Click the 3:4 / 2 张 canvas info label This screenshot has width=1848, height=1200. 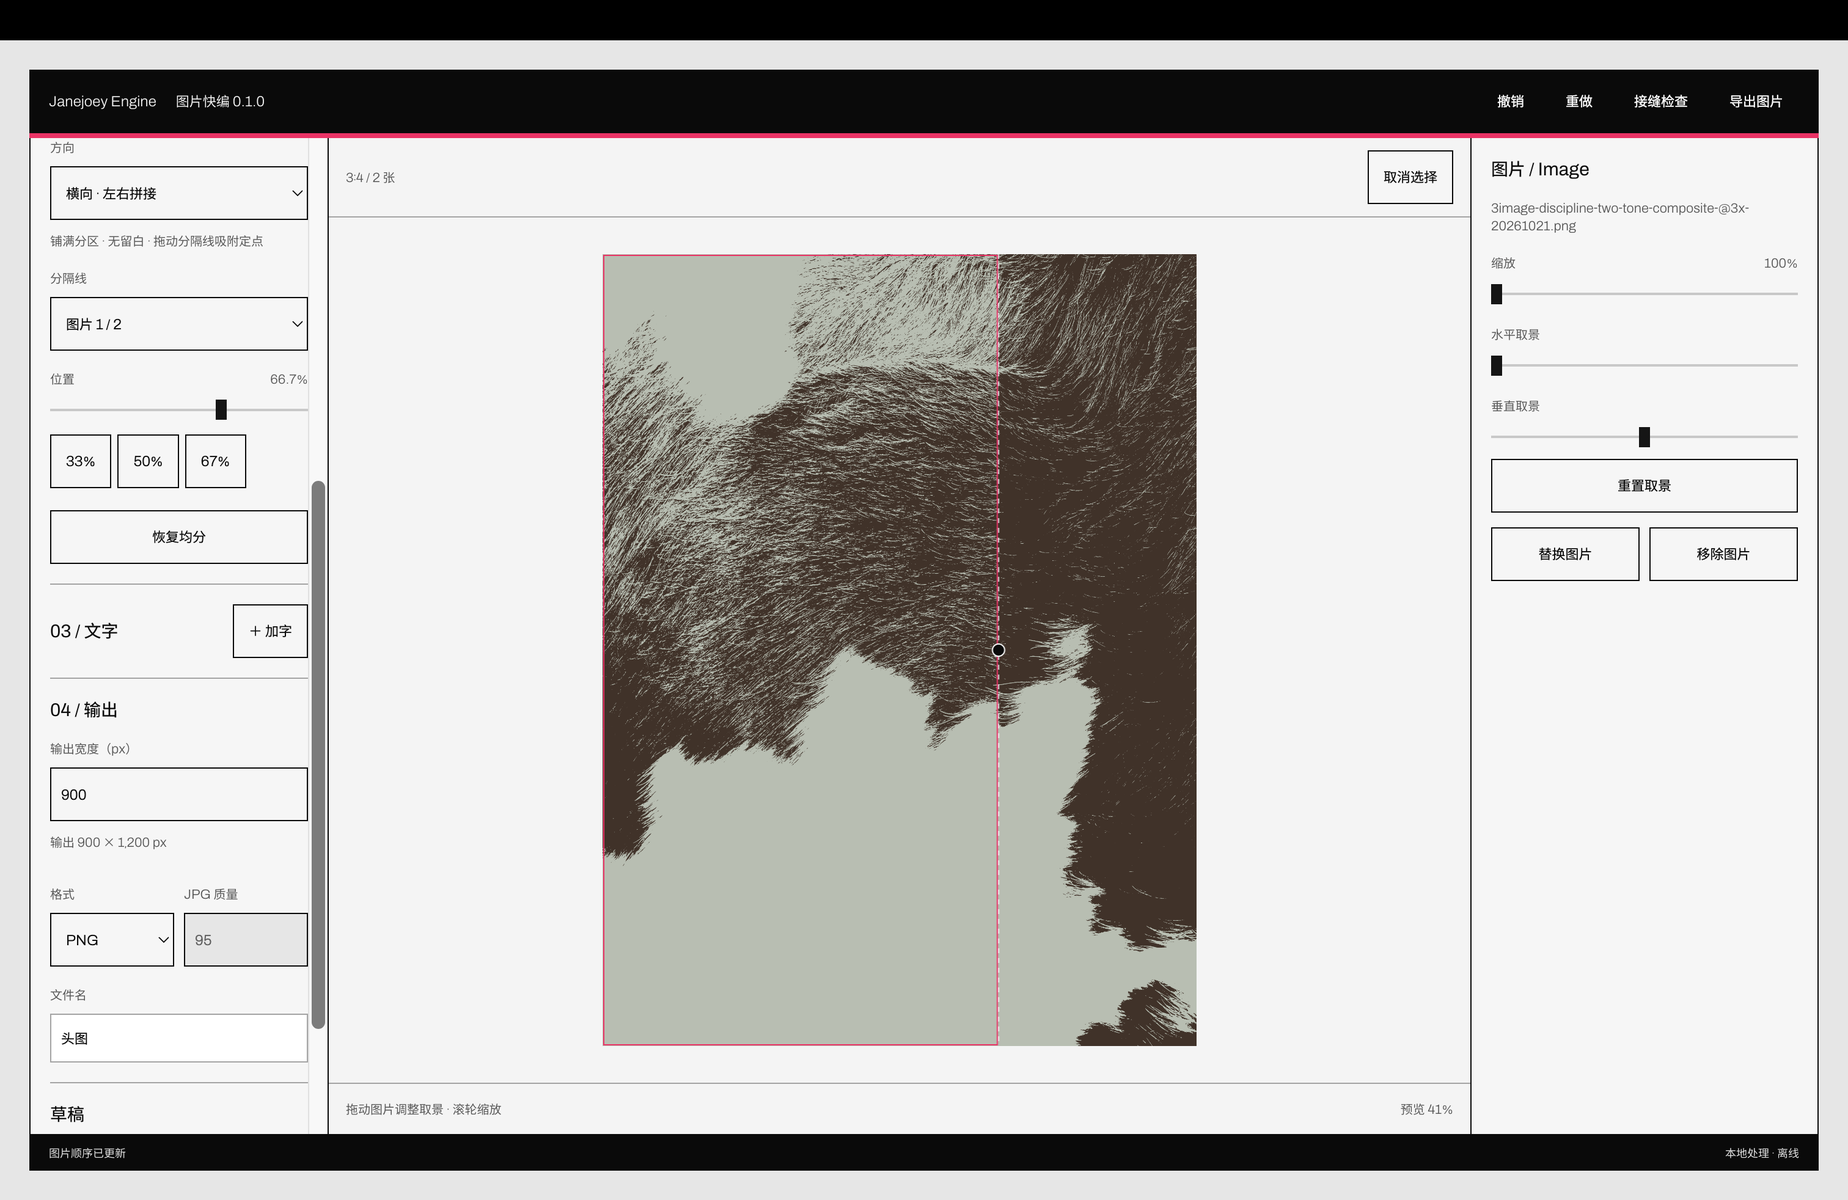click(370, 177)
